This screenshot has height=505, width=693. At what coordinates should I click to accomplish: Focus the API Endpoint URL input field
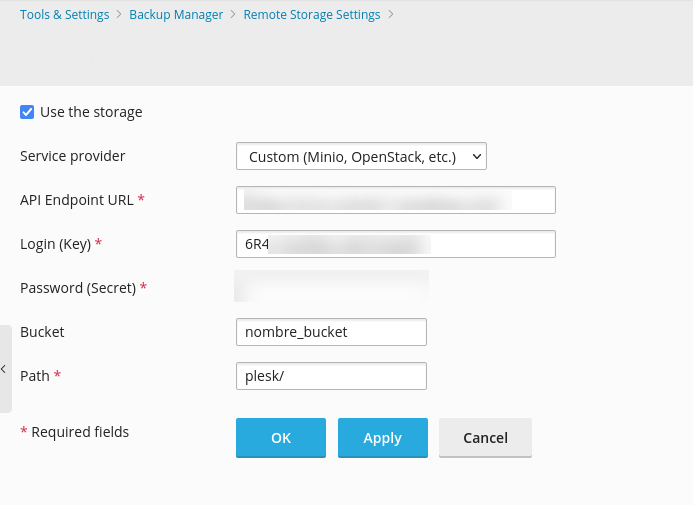(395, 200)
